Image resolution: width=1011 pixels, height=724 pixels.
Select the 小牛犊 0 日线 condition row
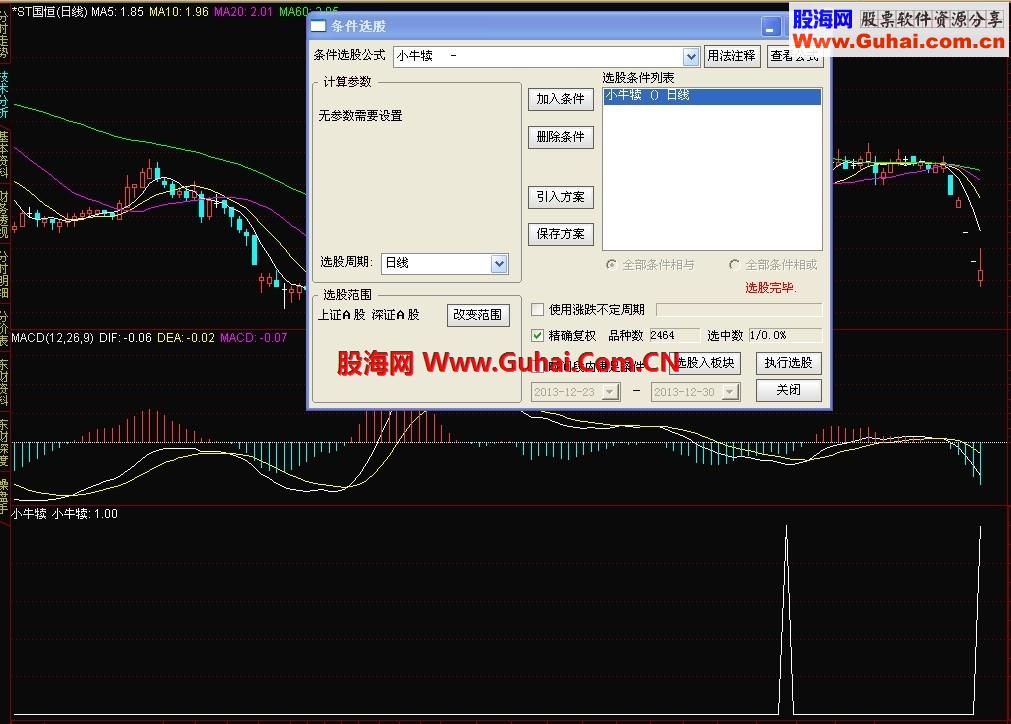(x=712, y=95)
